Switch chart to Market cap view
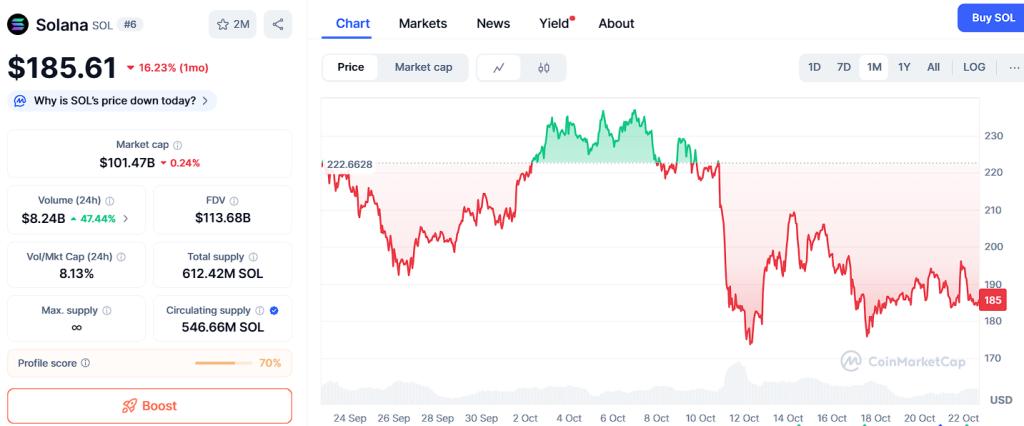 [423, 67]
